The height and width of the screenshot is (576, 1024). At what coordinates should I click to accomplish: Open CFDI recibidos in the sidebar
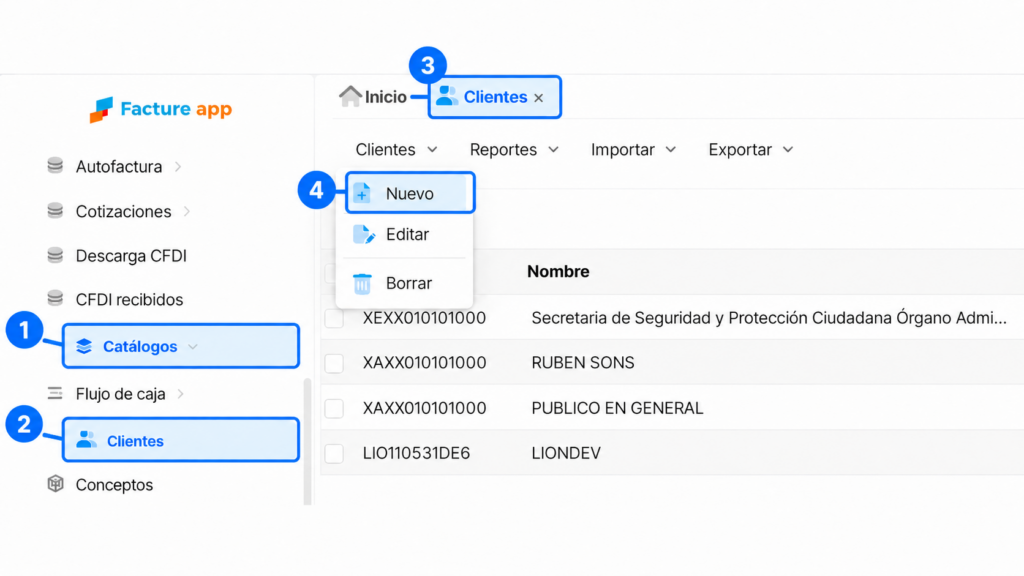pos(129,300)
